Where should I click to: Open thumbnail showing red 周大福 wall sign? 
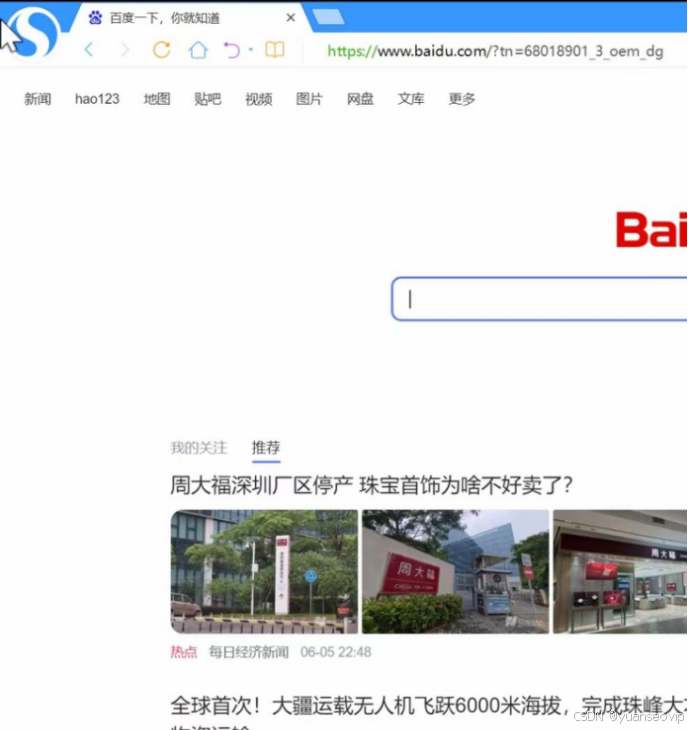[456, 572]
